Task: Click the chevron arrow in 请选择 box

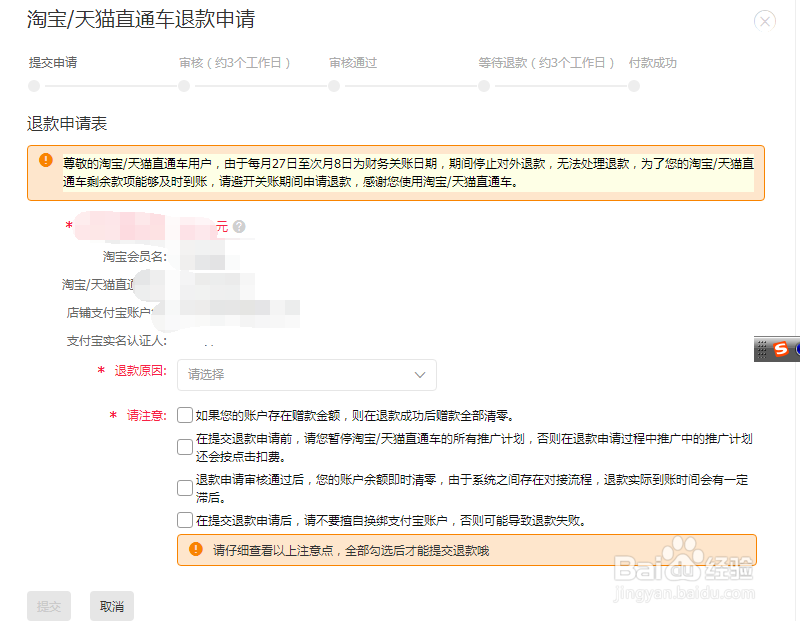Action: pyautogui.click(x=420, y=375)
